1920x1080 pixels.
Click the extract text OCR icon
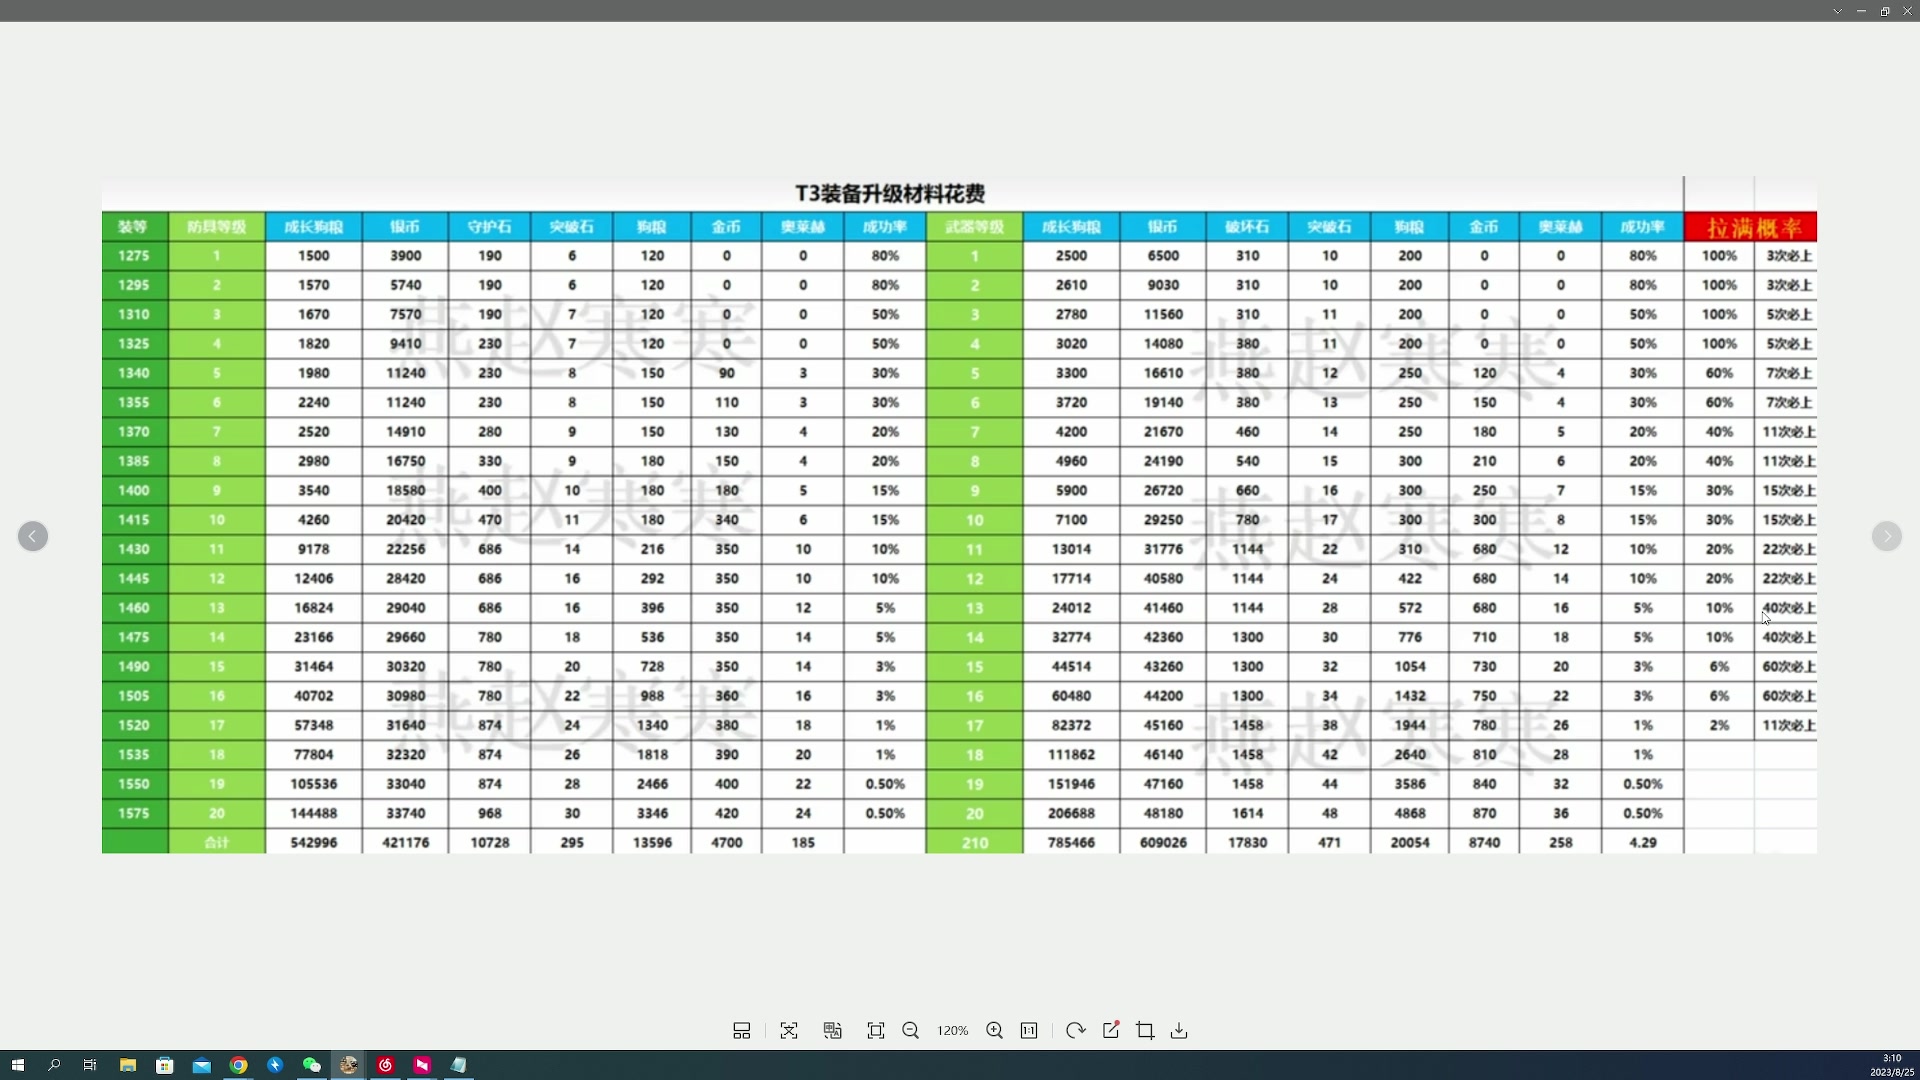coord(789,1031)
